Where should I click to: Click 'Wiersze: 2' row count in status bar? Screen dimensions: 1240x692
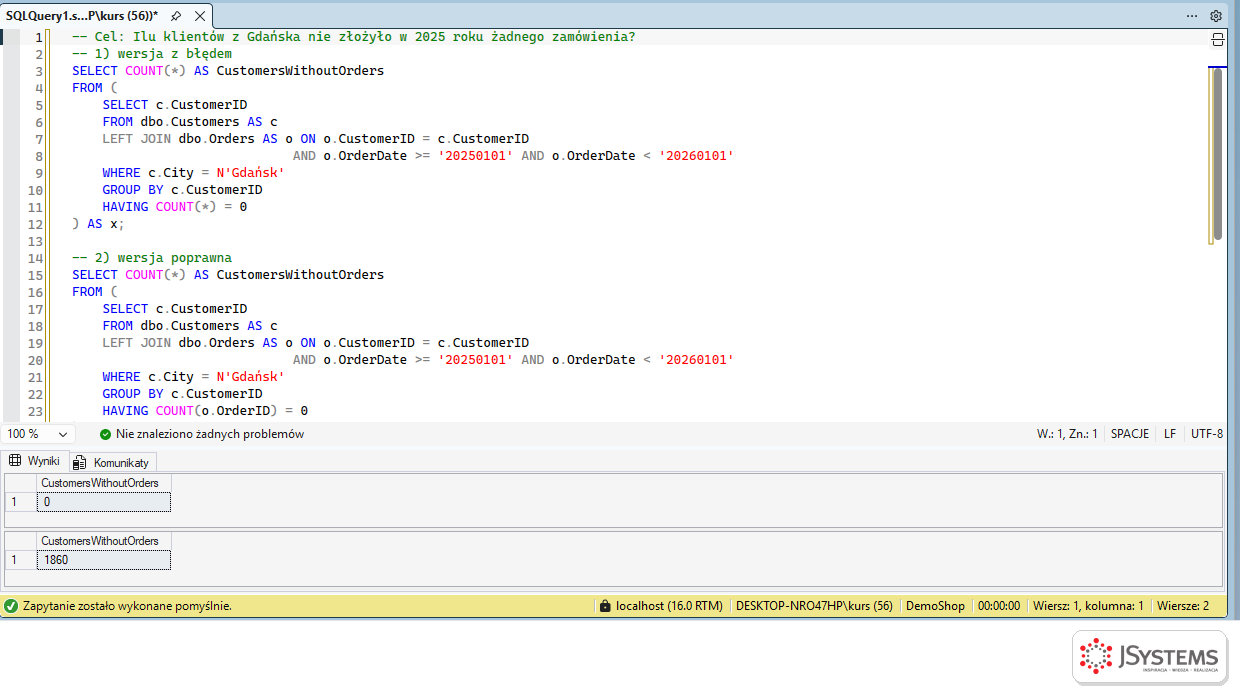point(1183,606)
